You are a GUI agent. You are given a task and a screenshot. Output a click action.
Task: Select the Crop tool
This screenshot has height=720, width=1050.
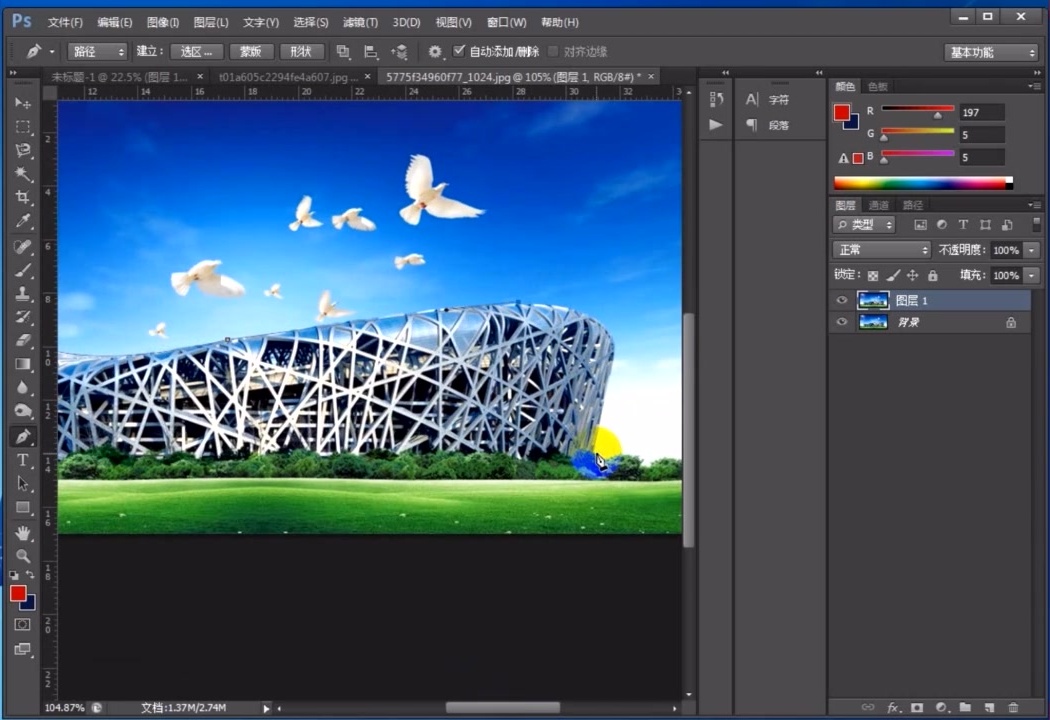pos(23,197)
